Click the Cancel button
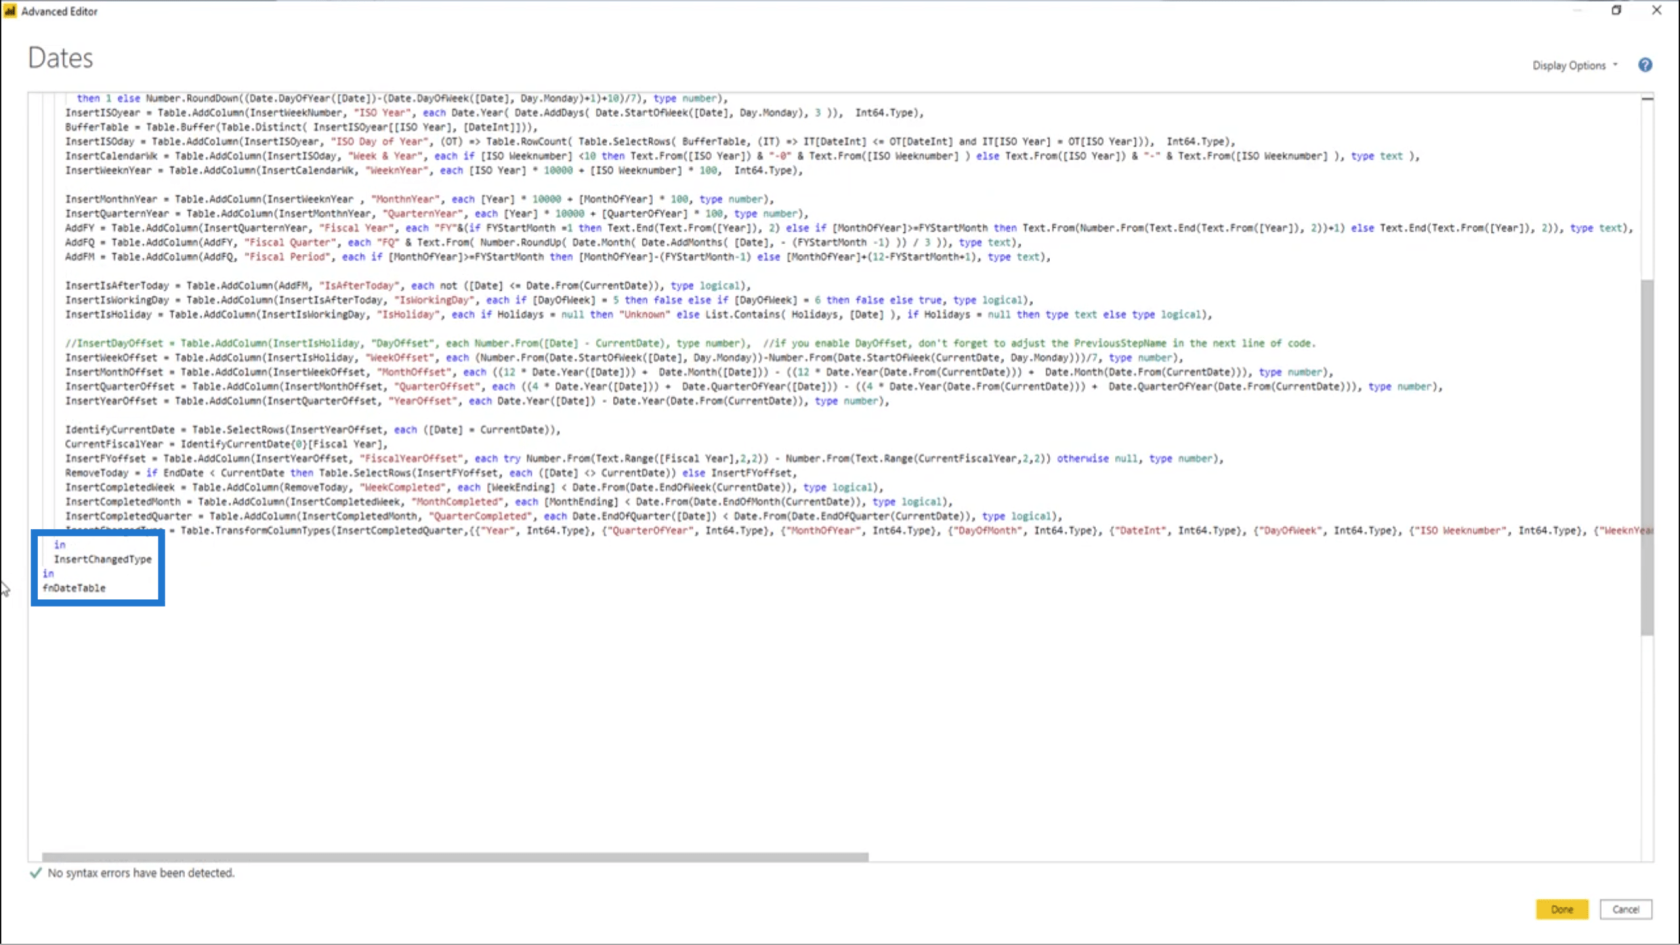Screen dimensions: 1680x945 [1626, 909]
